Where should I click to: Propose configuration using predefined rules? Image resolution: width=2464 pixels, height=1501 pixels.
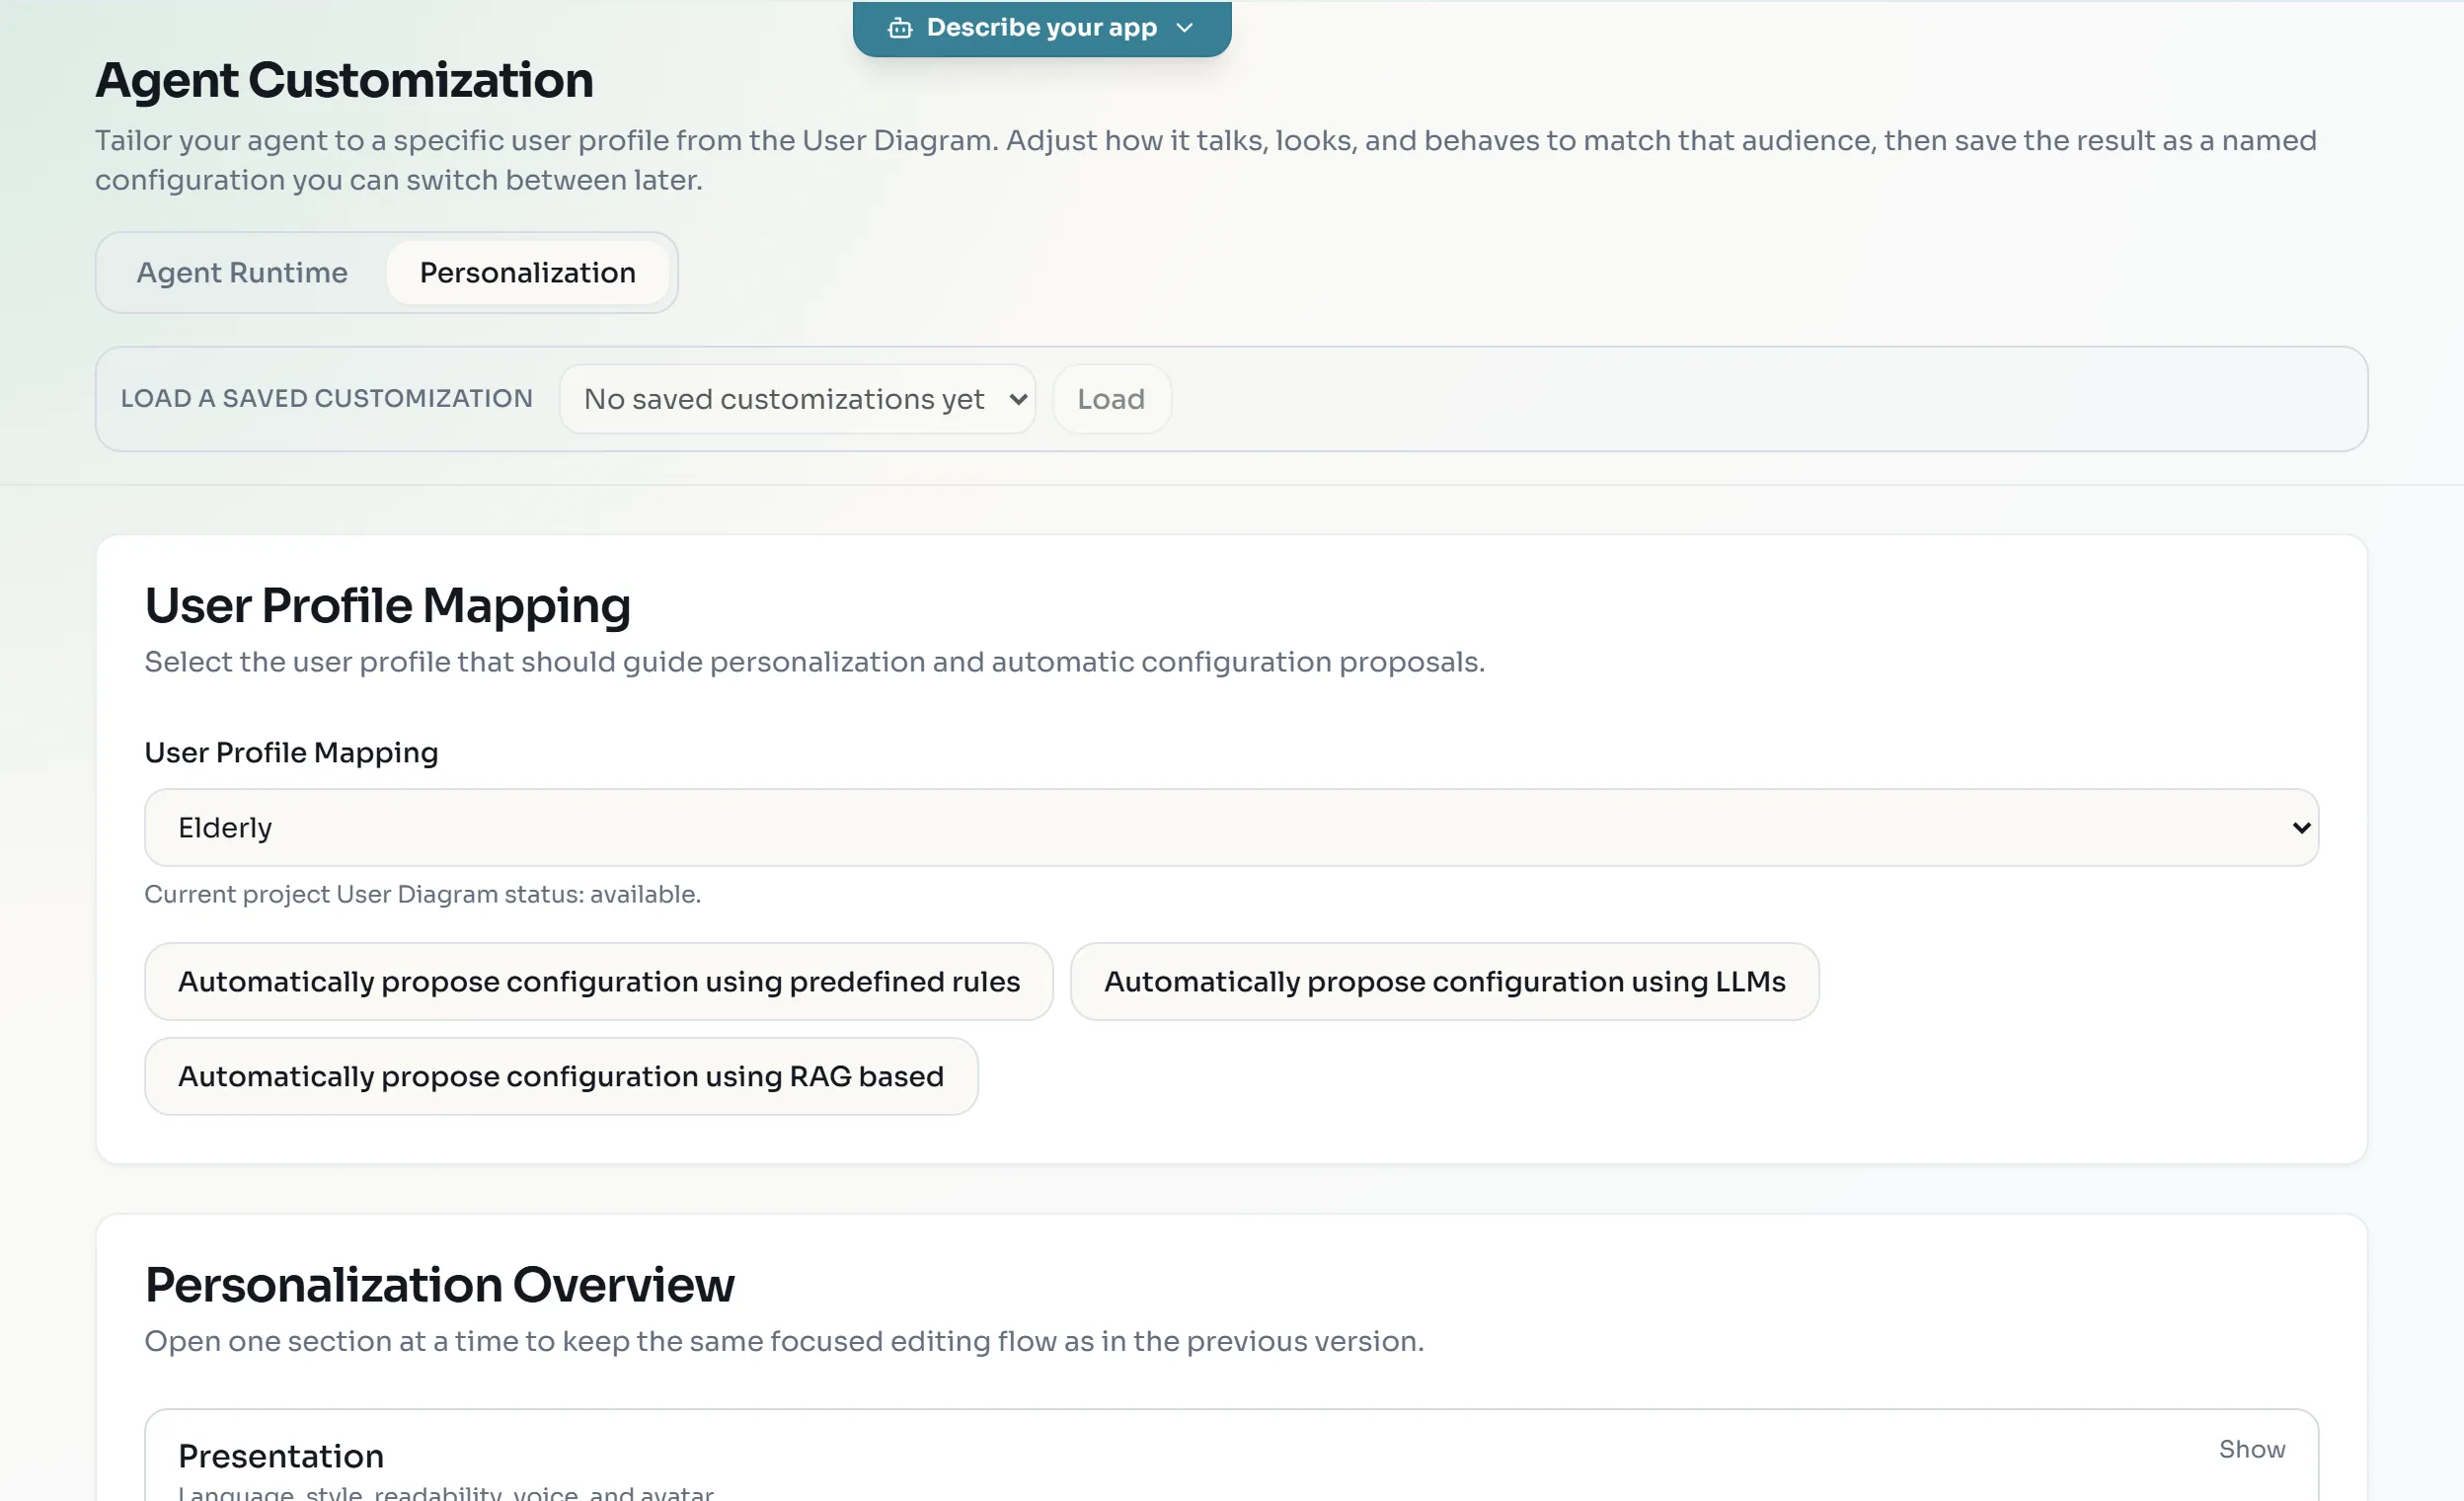pyautogui.click(x=598, y=981)
